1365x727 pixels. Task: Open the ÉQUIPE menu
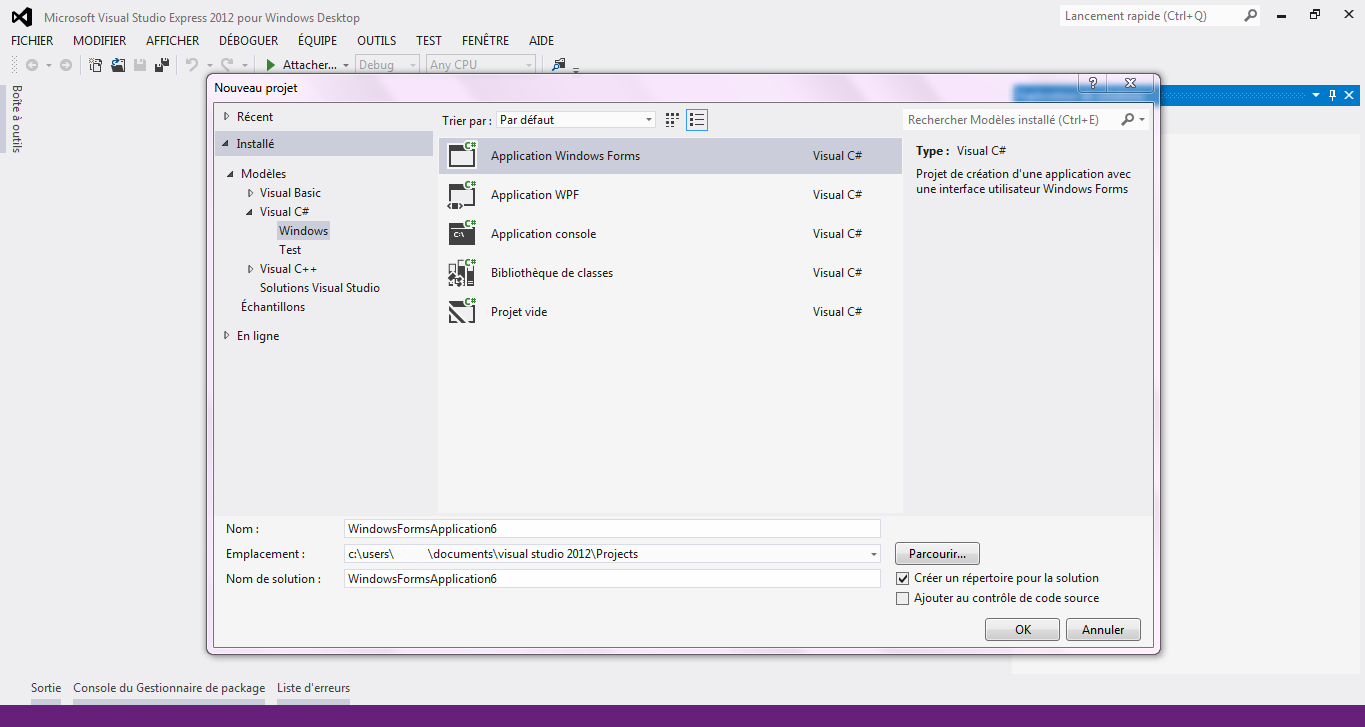(x=318, y=41)
